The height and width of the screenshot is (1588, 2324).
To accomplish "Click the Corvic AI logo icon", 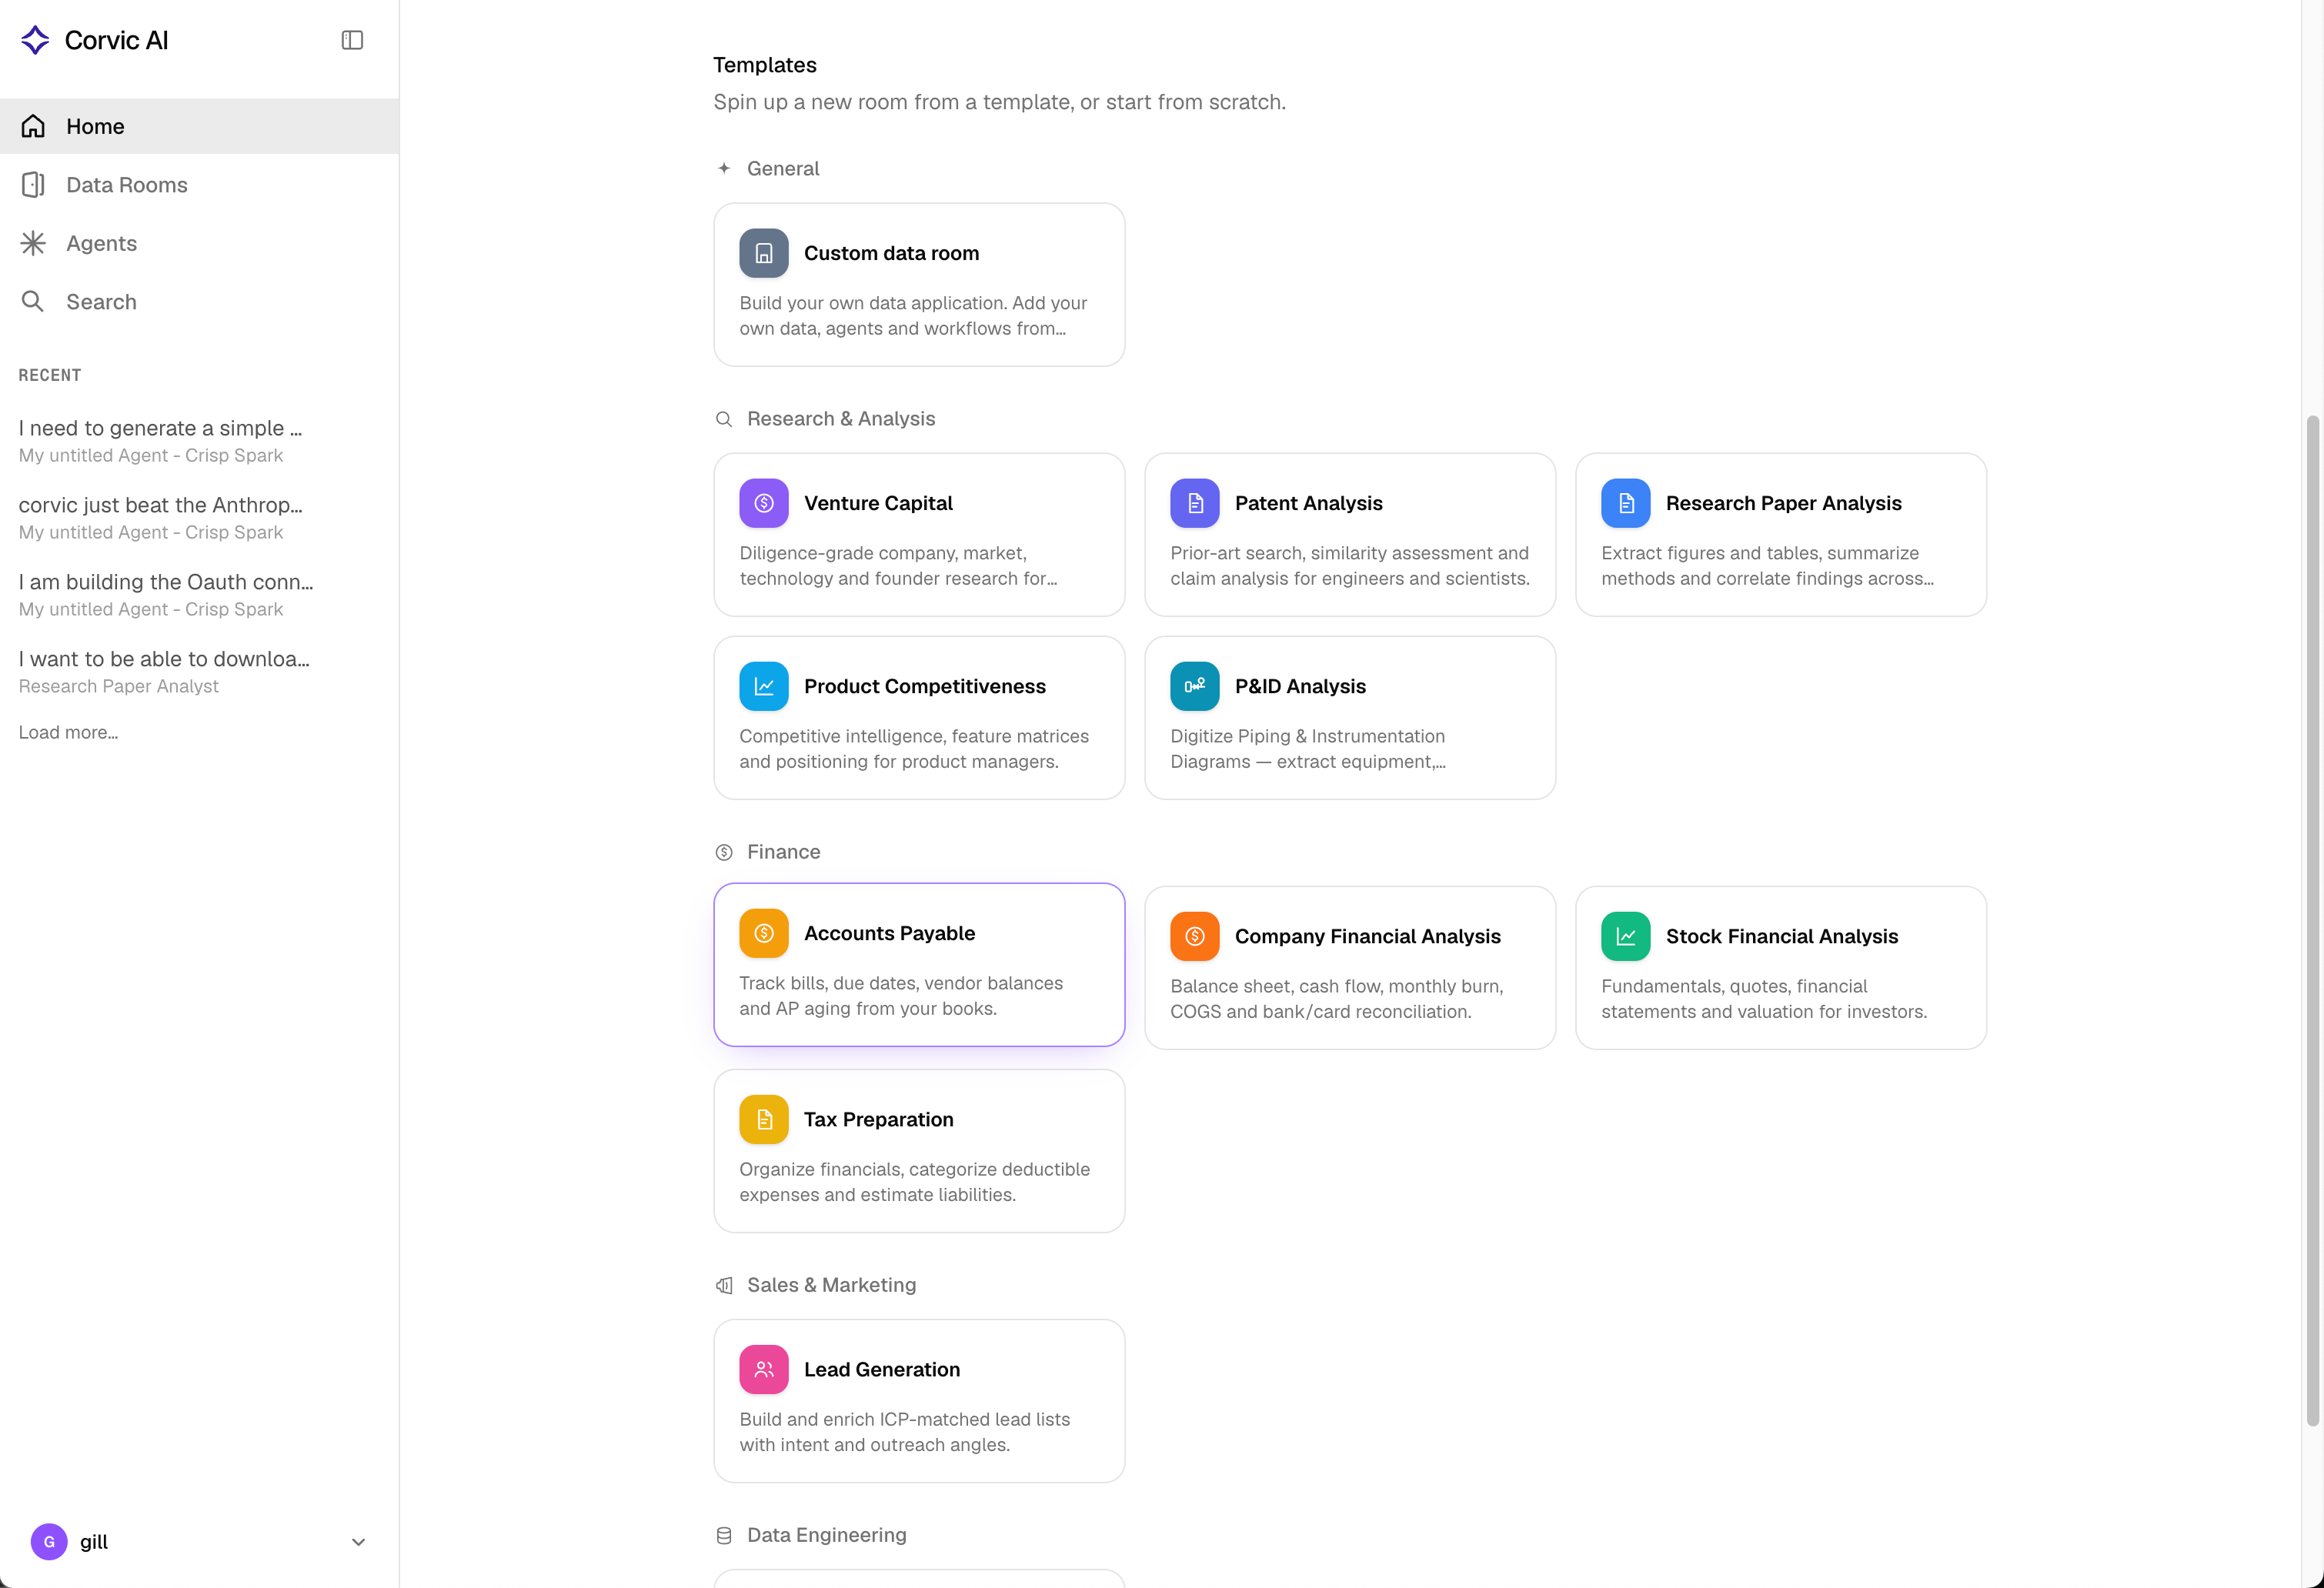I will pyautogui.click(x=35, y=40).
